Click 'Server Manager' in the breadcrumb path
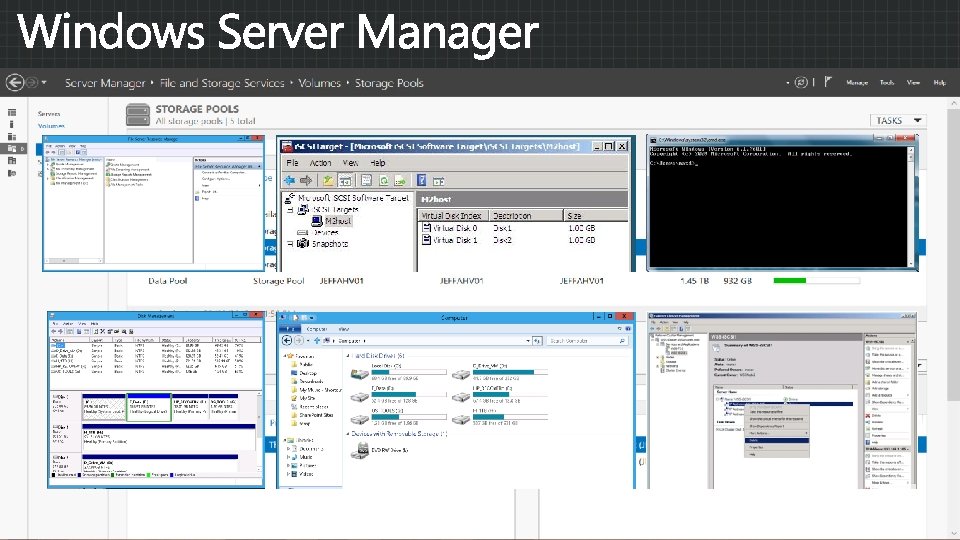 (x=105, y=83)
